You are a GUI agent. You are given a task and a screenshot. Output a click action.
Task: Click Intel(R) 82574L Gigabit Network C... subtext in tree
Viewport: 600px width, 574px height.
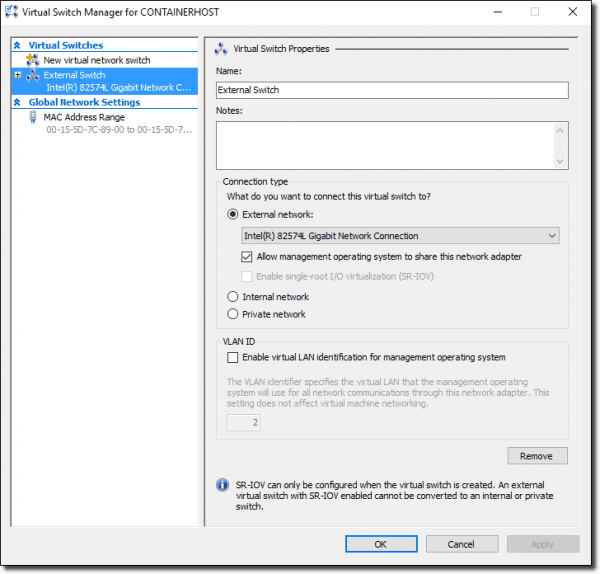click(x=119, y=88)
